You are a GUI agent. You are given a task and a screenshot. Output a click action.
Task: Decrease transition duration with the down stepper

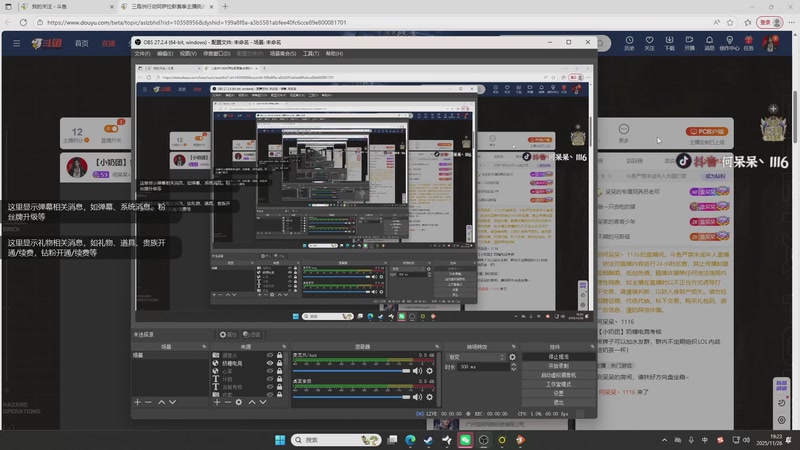click(x=513, y=369)
